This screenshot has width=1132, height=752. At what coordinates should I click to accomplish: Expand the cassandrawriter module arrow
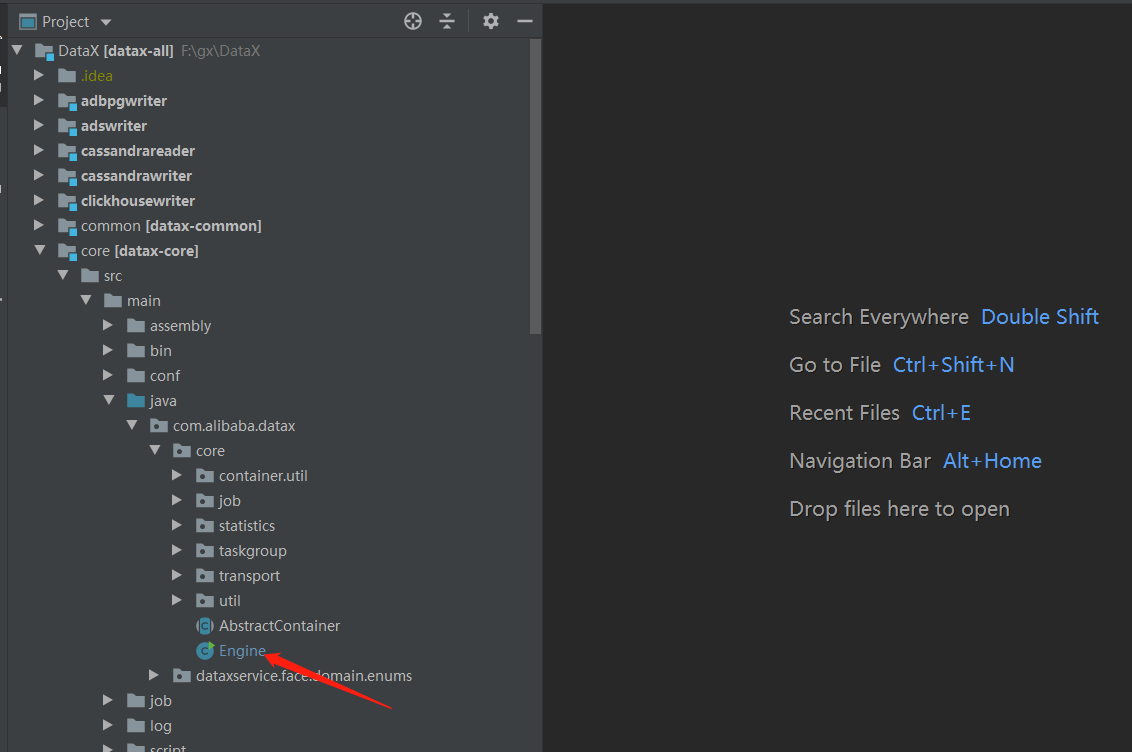point(39,175)
